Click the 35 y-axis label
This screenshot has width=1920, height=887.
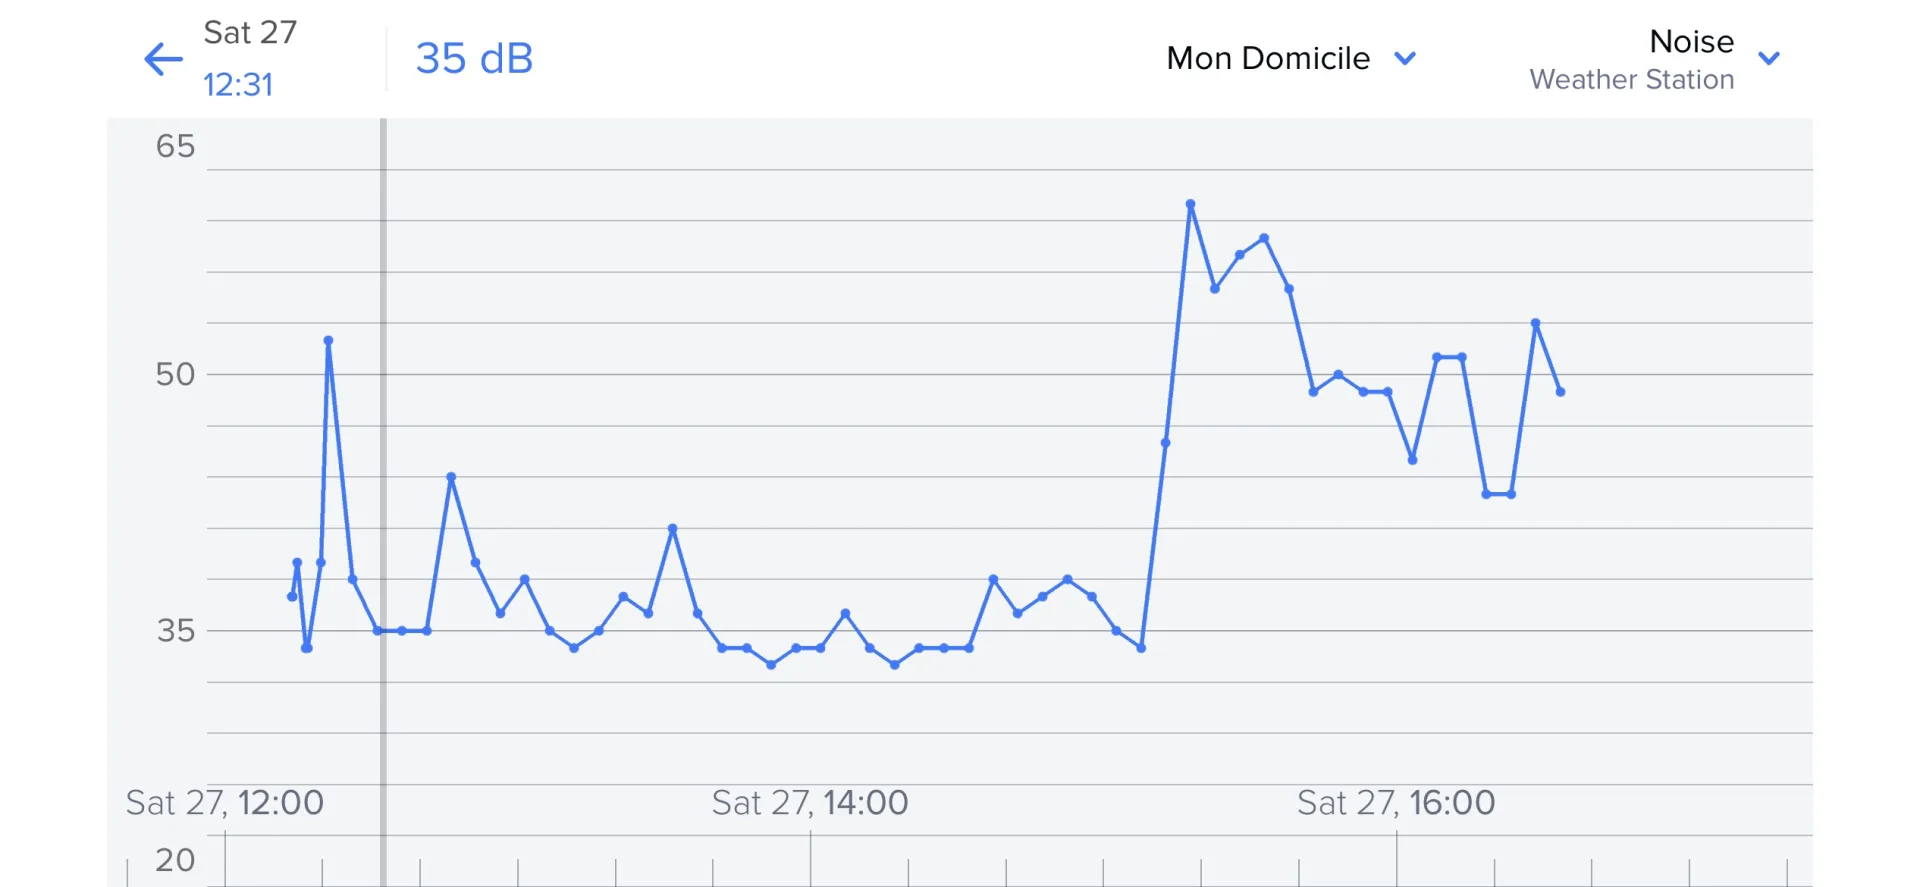click(x=175, y=631)
